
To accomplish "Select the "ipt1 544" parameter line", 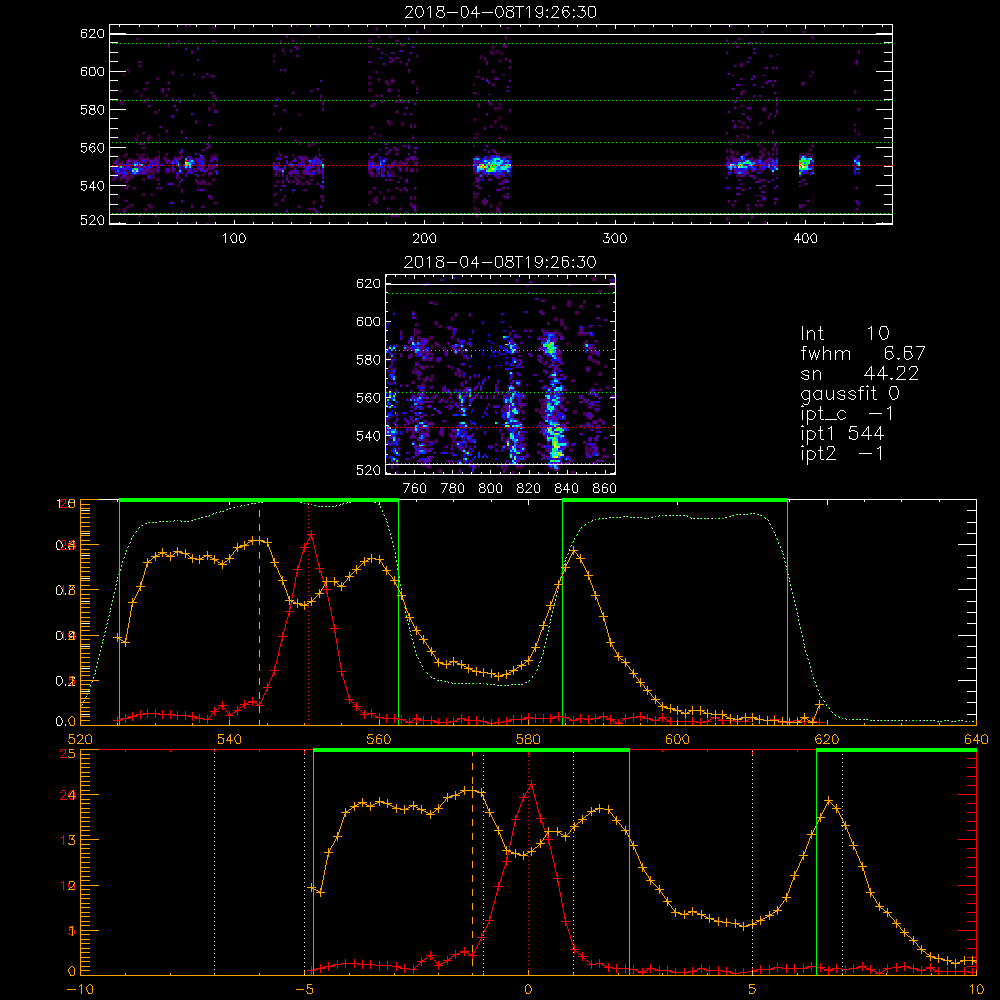I will pos(842,434).
